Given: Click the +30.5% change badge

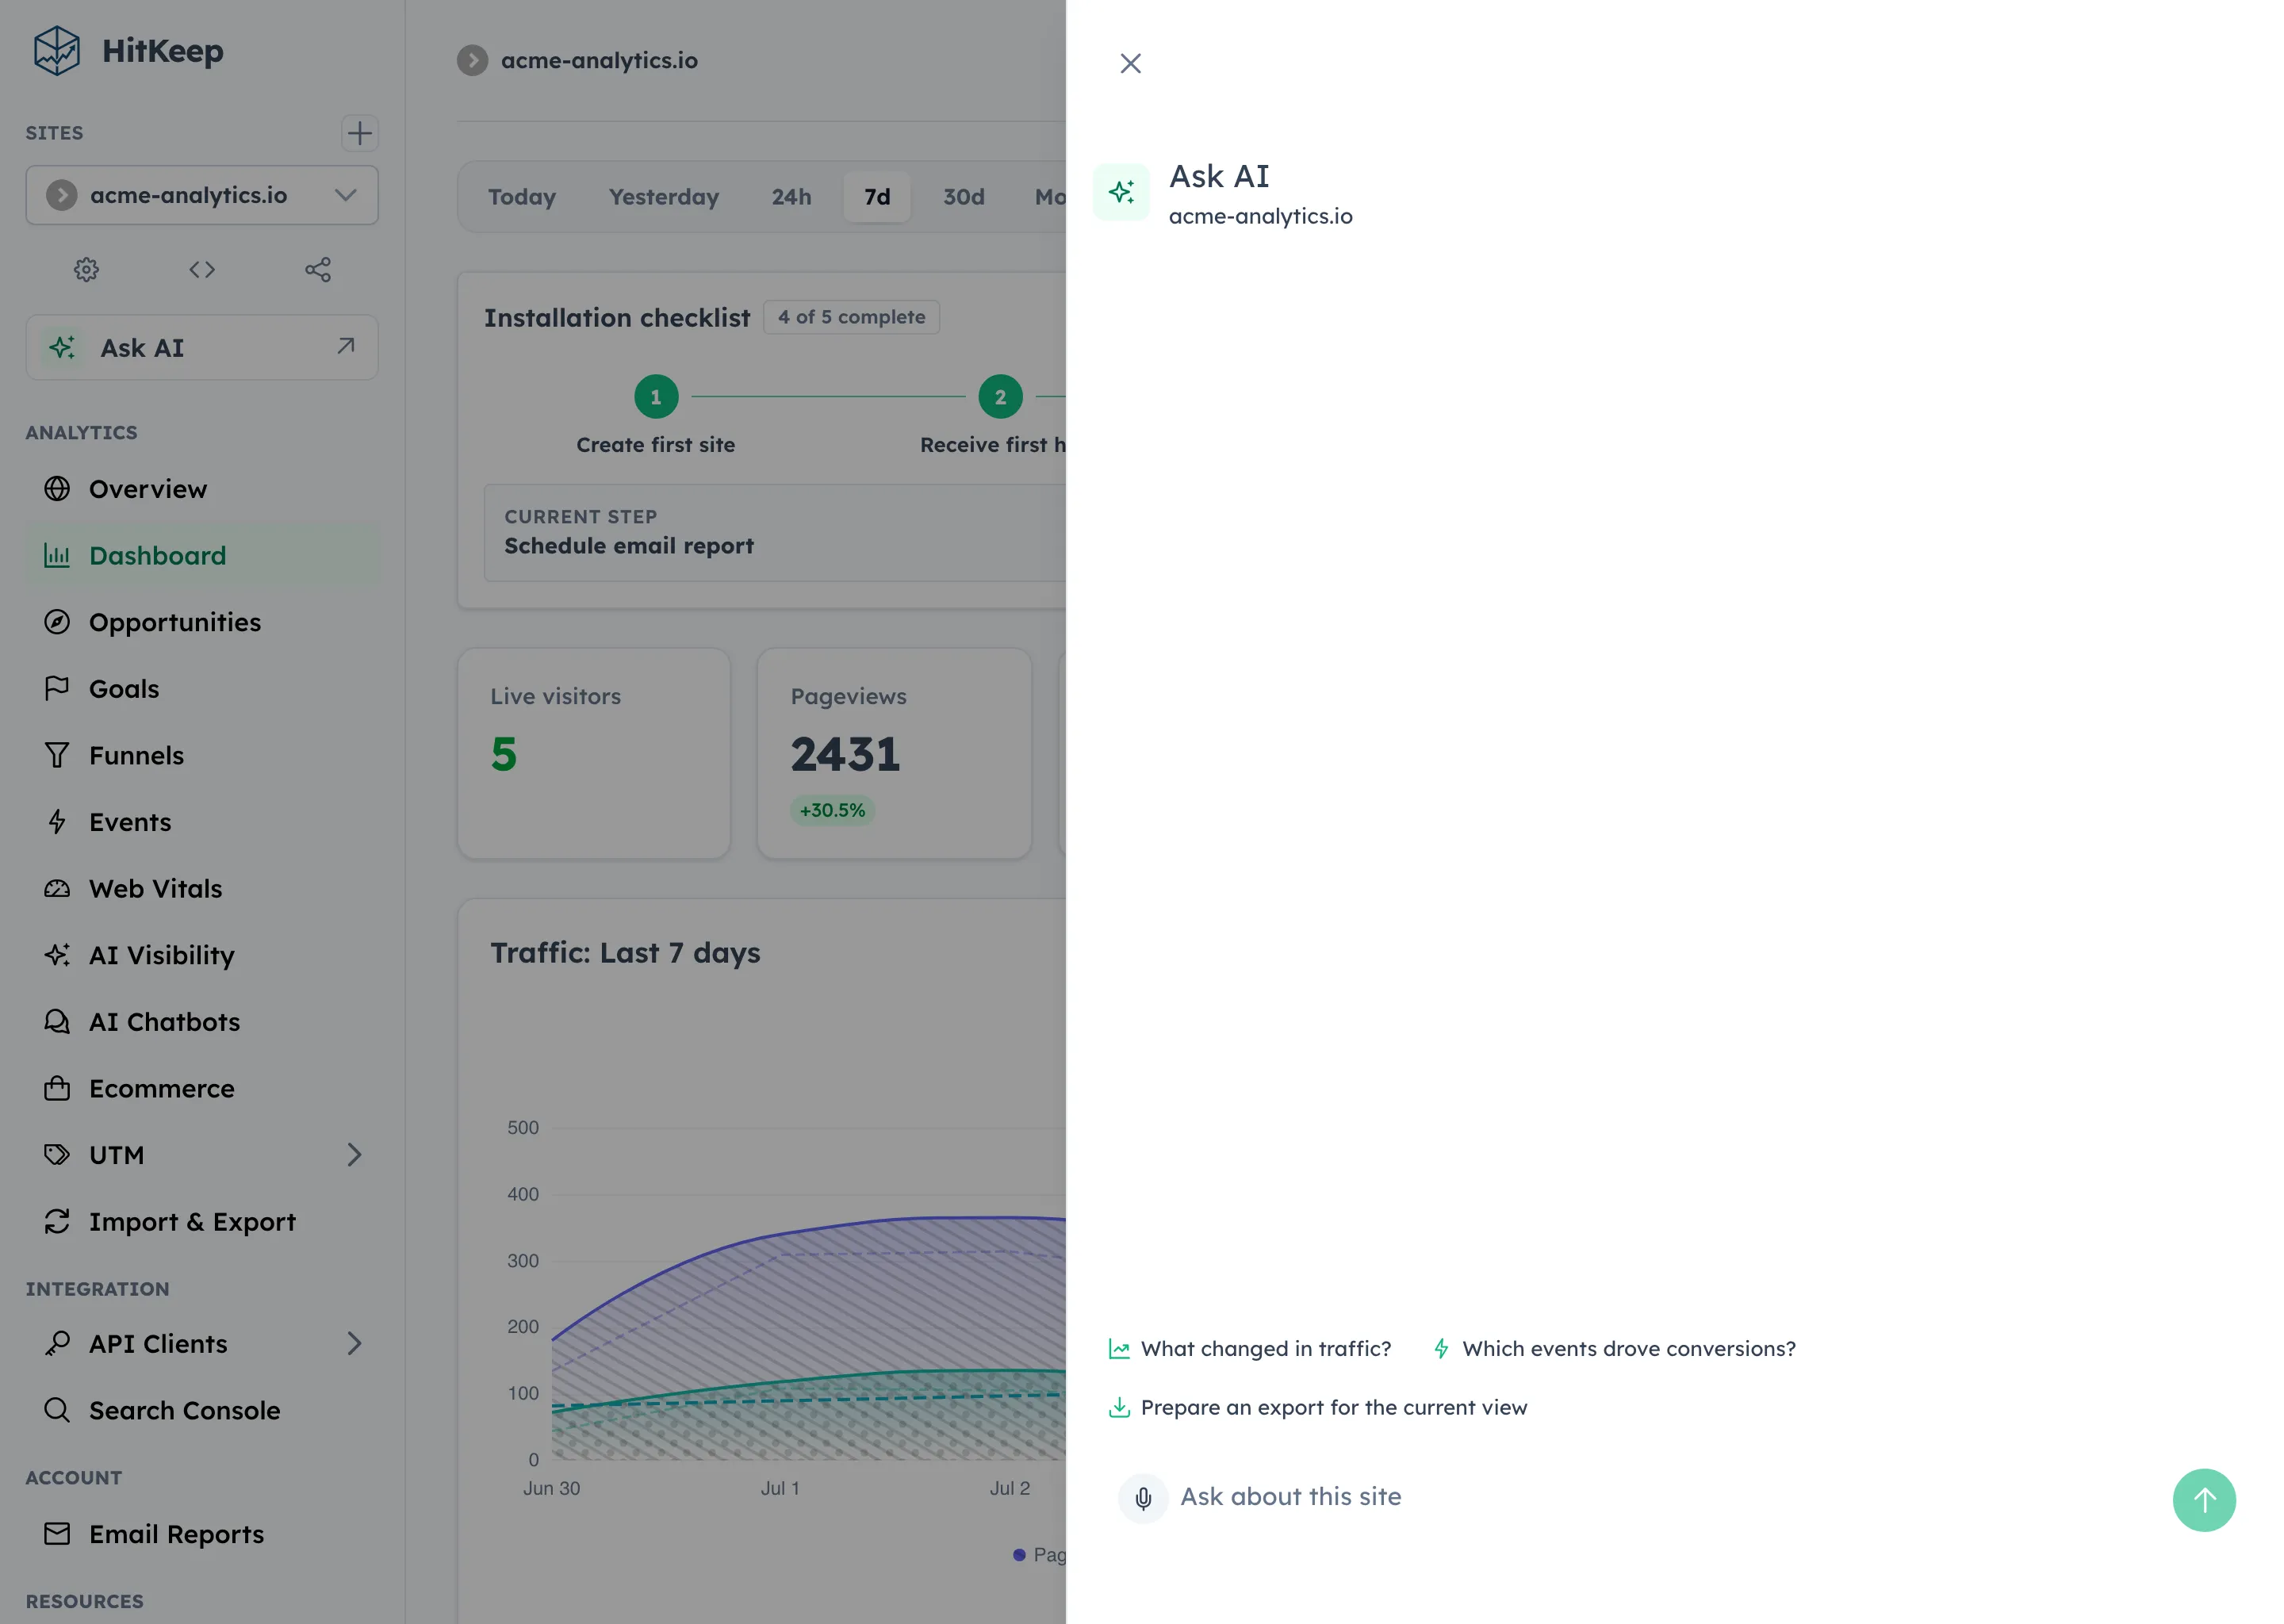Looking at the screenshot, I should [x=832, y=810].
